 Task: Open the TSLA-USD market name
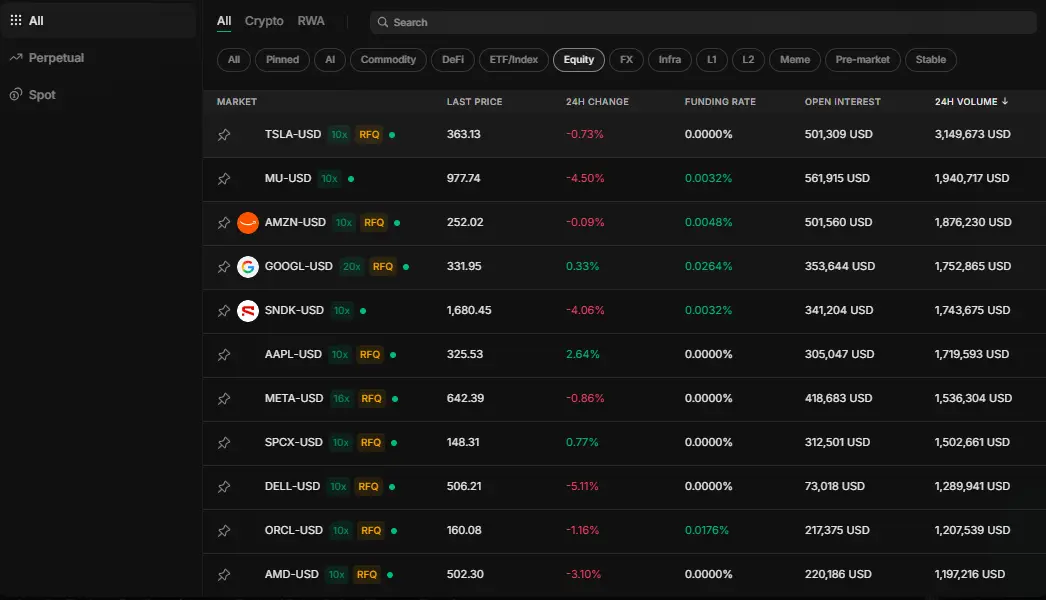pyautogui.click(x=293, y=134)
